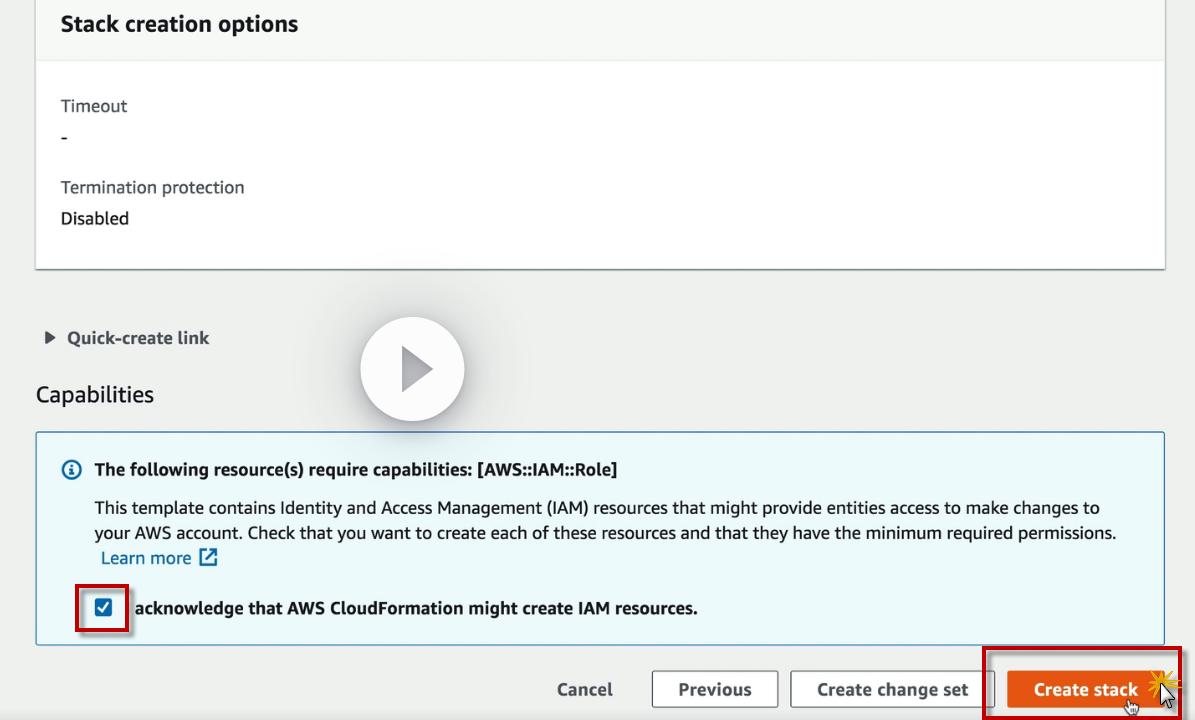1195x720 pixels.
Task: Click the external link icon beside Learn more
Action: click(x=208, y=558)
